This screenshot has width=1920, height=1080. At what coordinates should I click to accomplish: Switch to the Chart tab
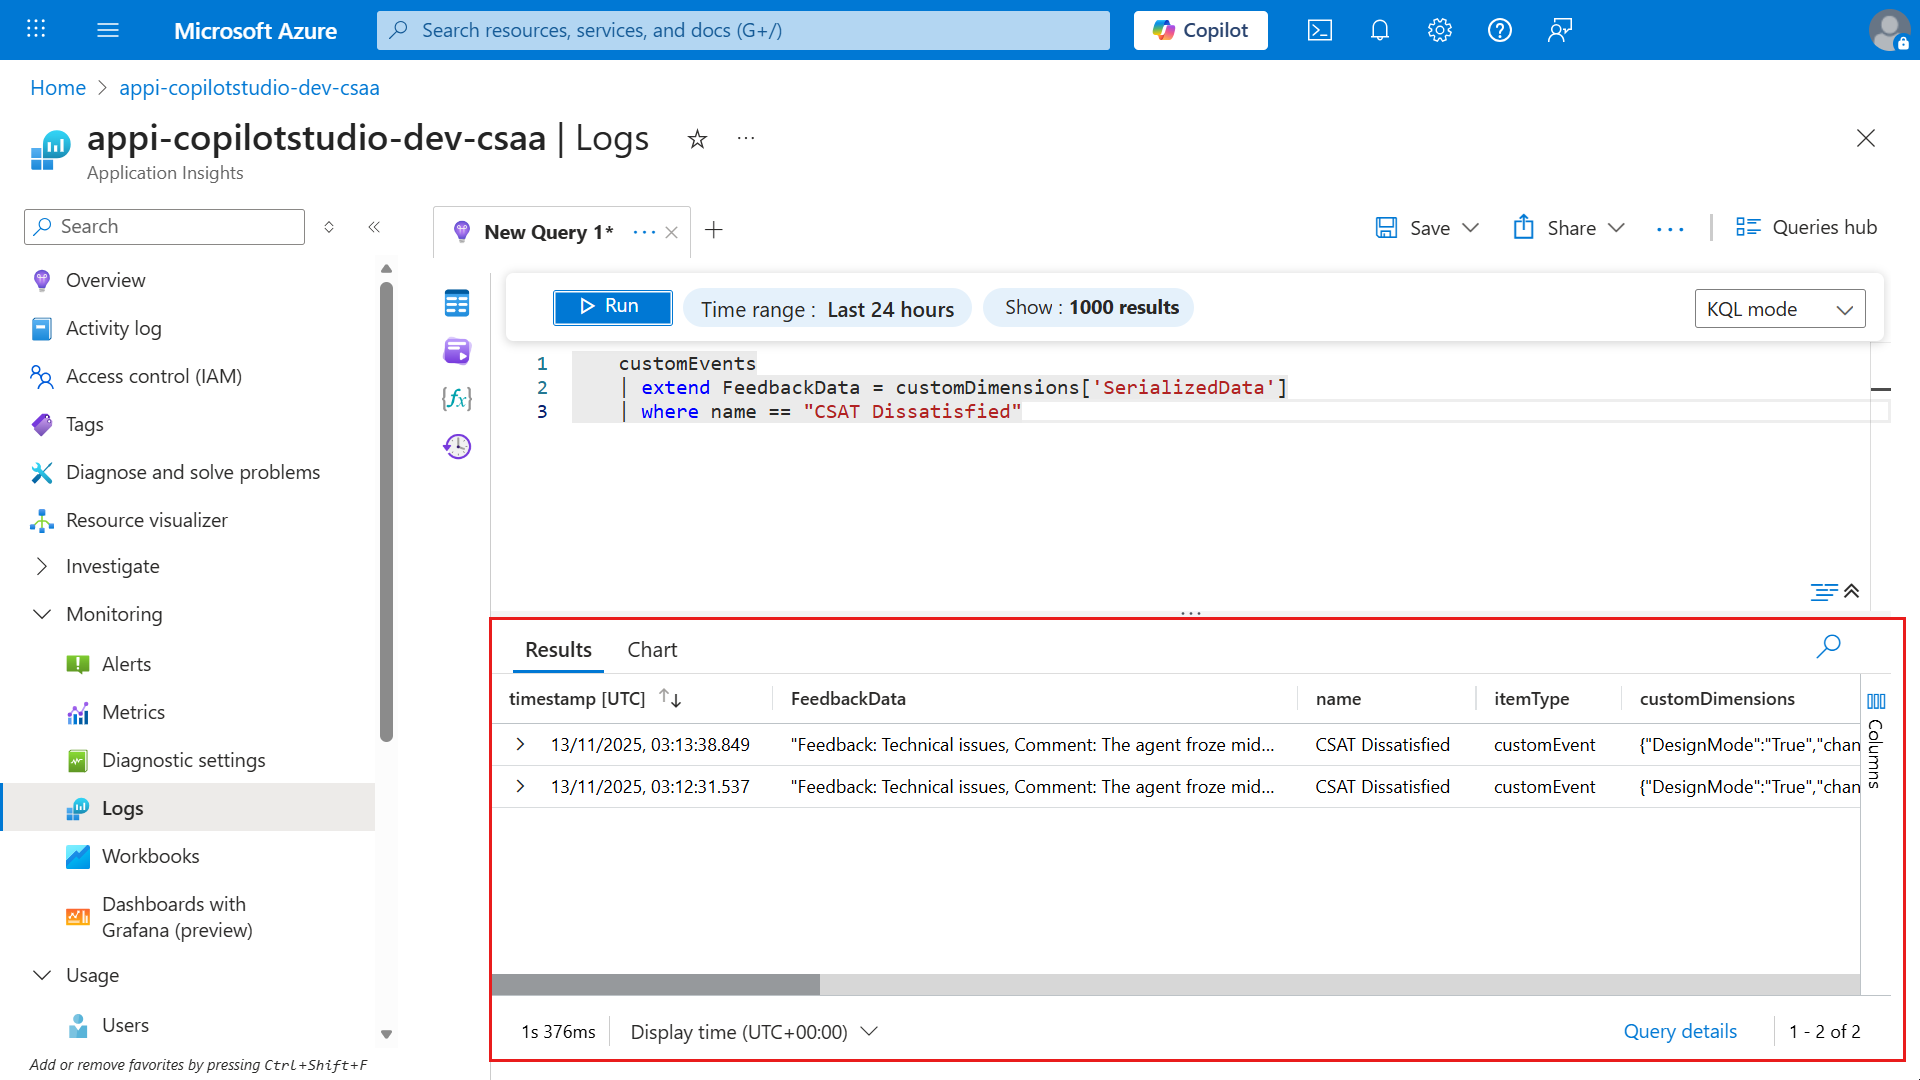tap(652, 649)
